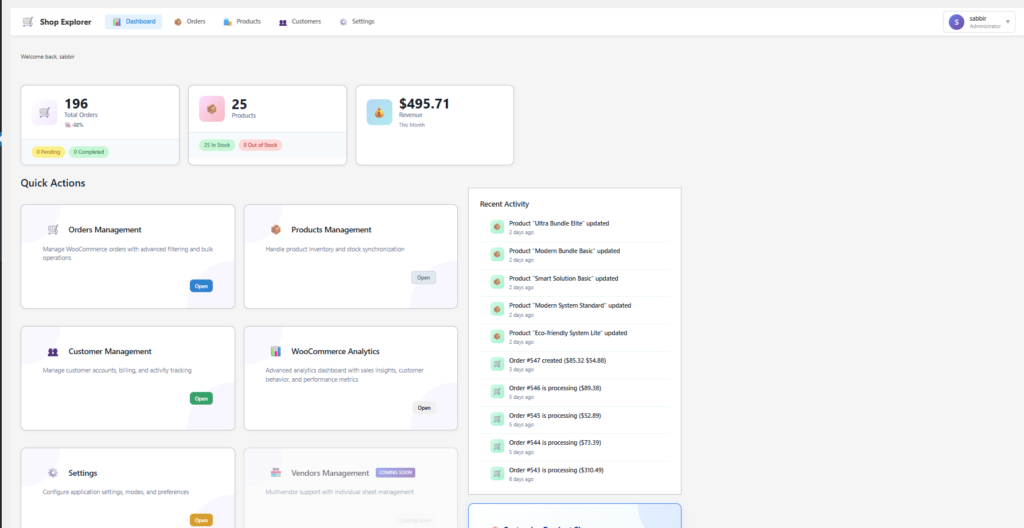Click the icon beside Eco-friendly System Lite activity
The image size is (1024, 528).
(497, 337)
